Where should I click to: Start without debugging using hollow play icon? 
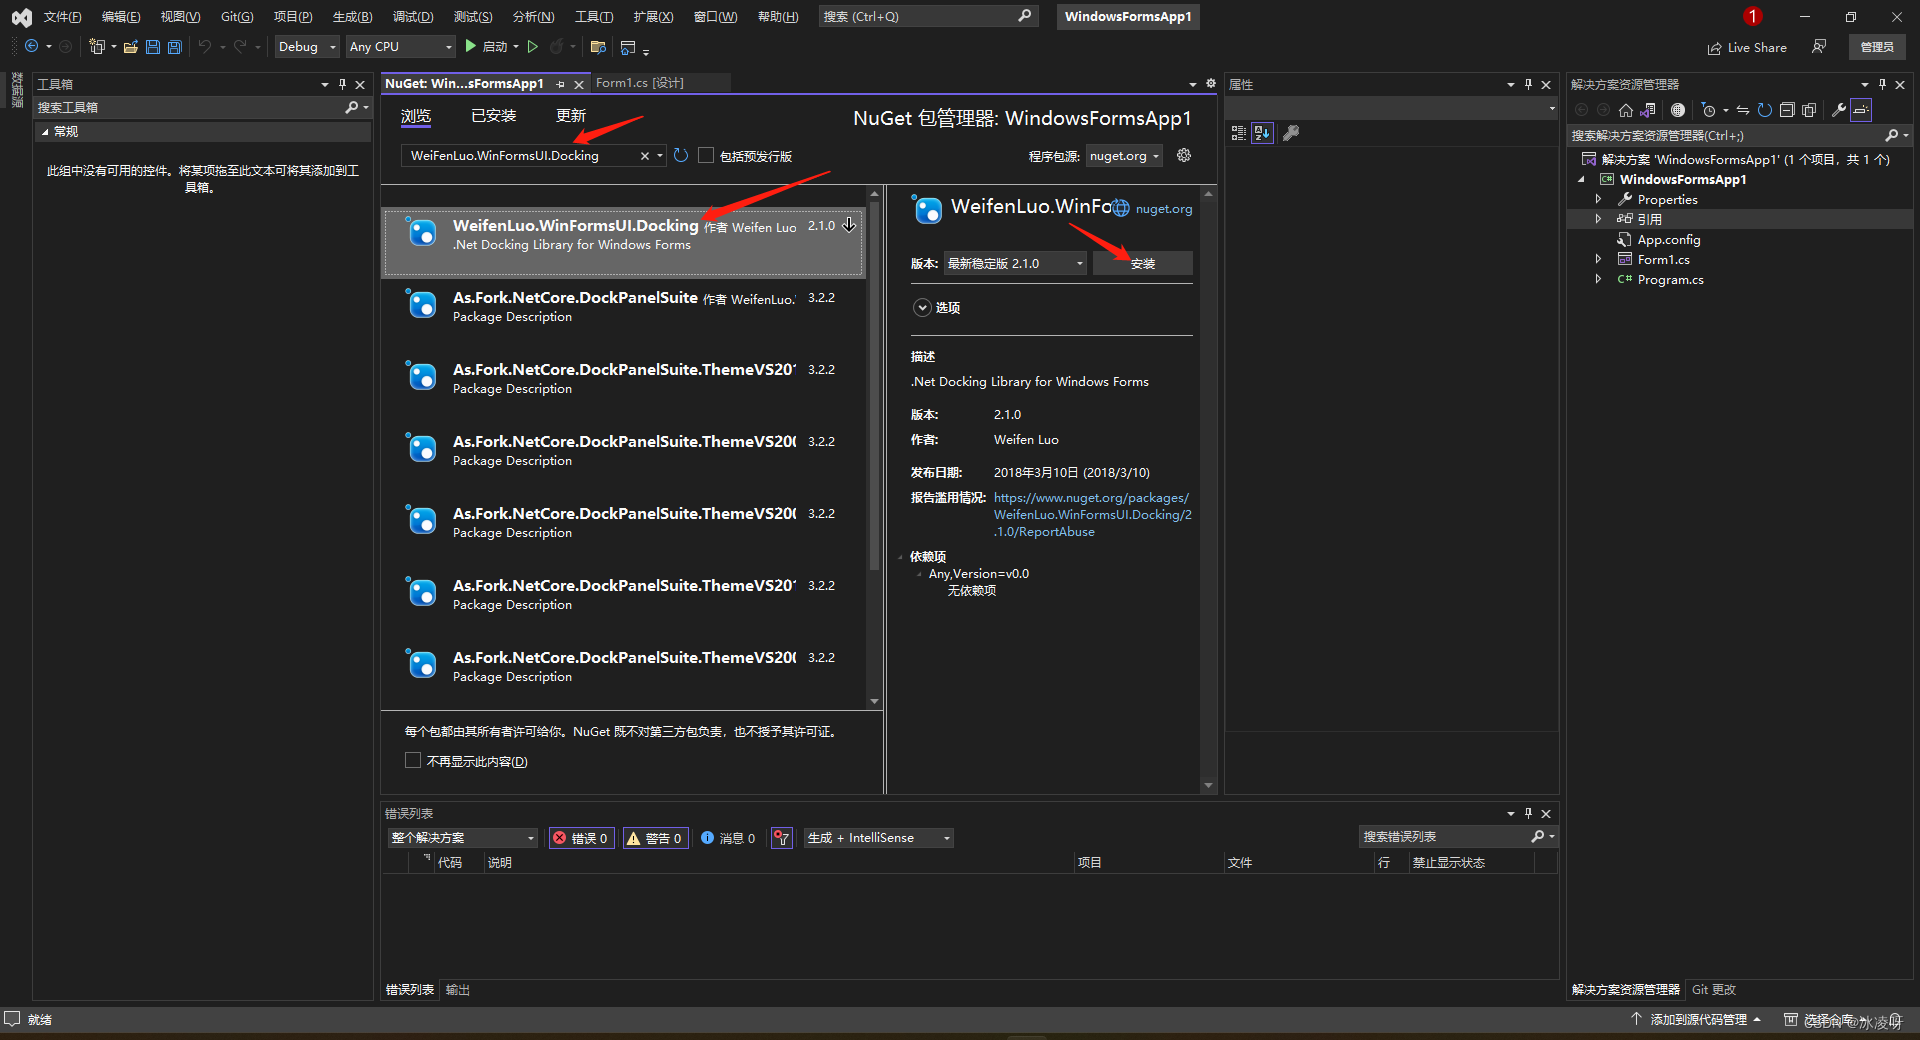[533, 46]
